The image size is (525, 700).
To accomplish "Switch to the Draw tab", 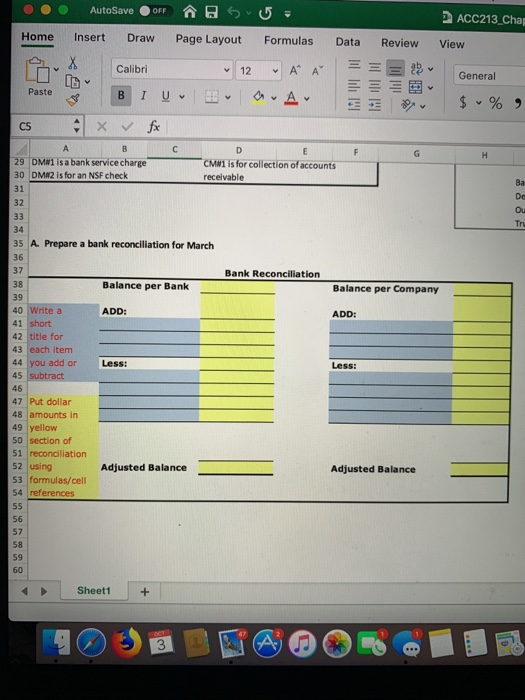I will coord(141,38).
